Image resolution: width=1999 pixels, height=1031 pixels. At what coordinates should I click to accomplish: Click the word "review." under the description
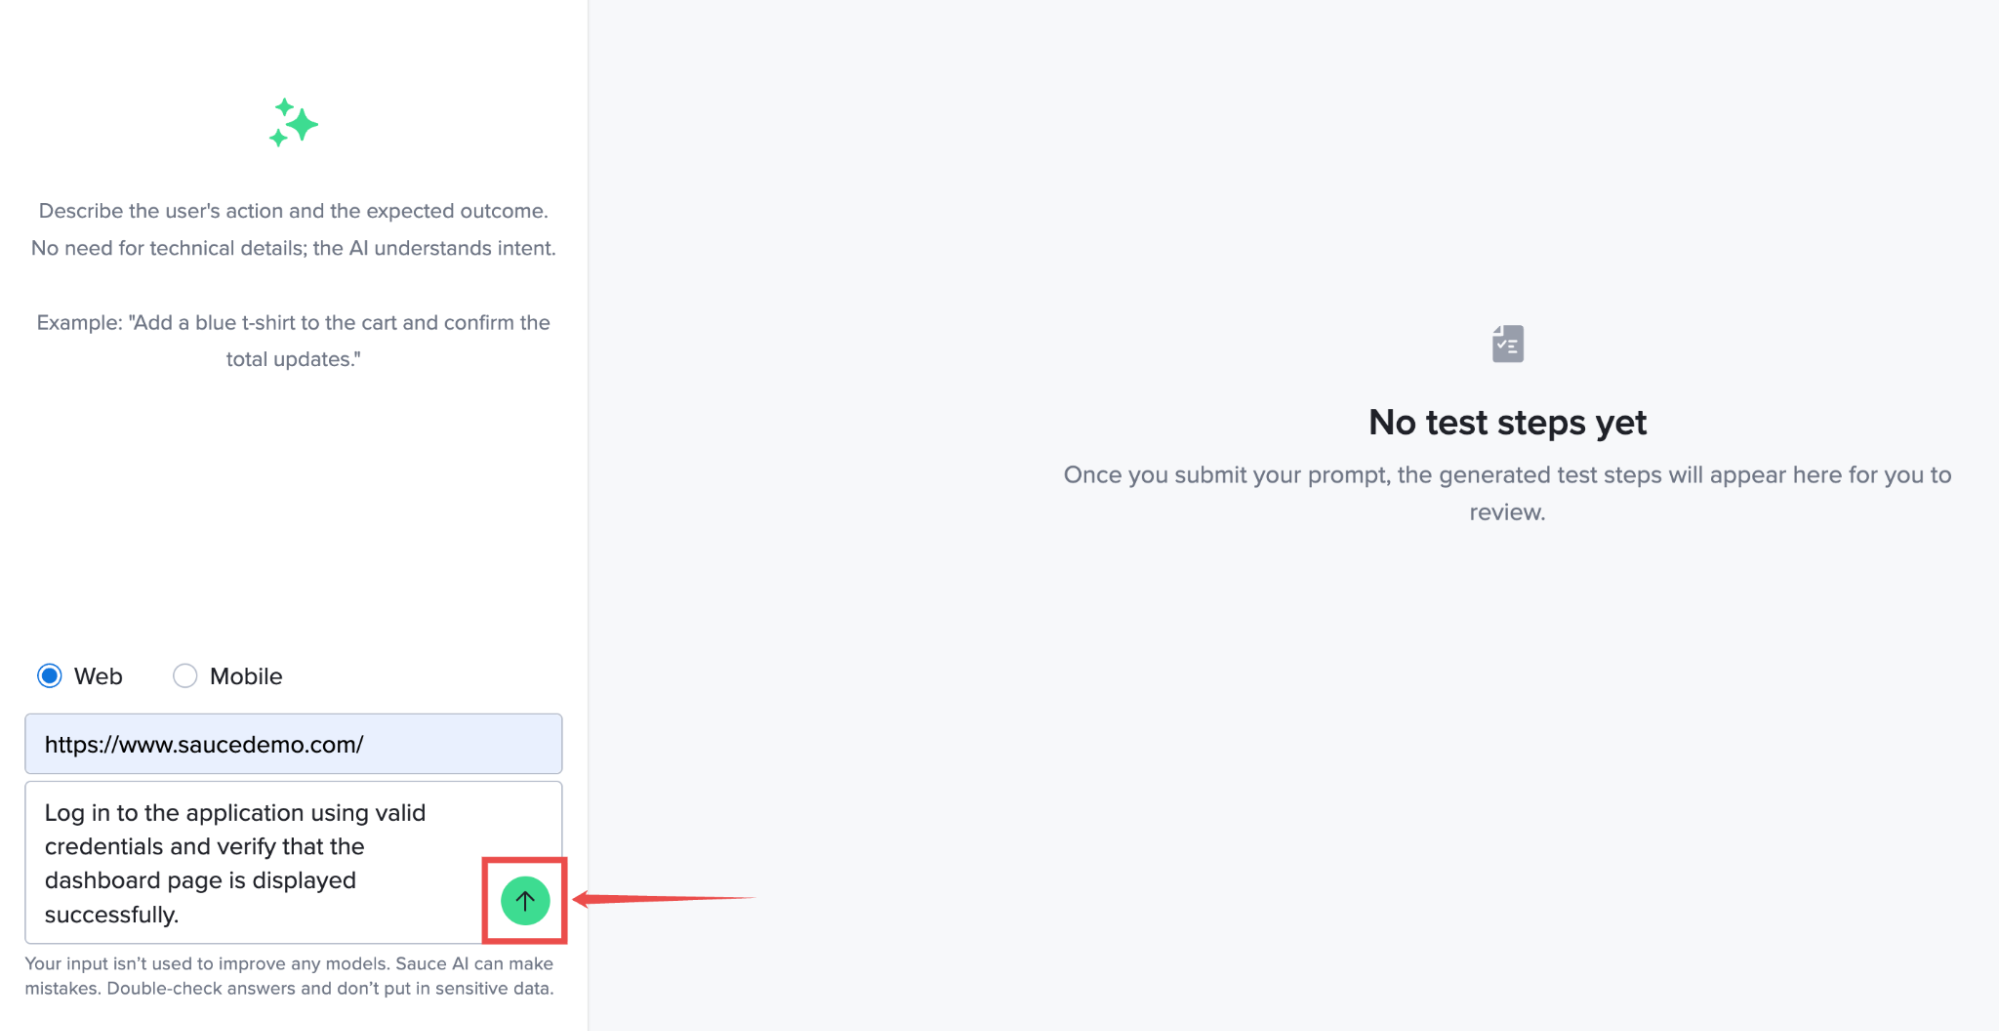(1507, 512)
